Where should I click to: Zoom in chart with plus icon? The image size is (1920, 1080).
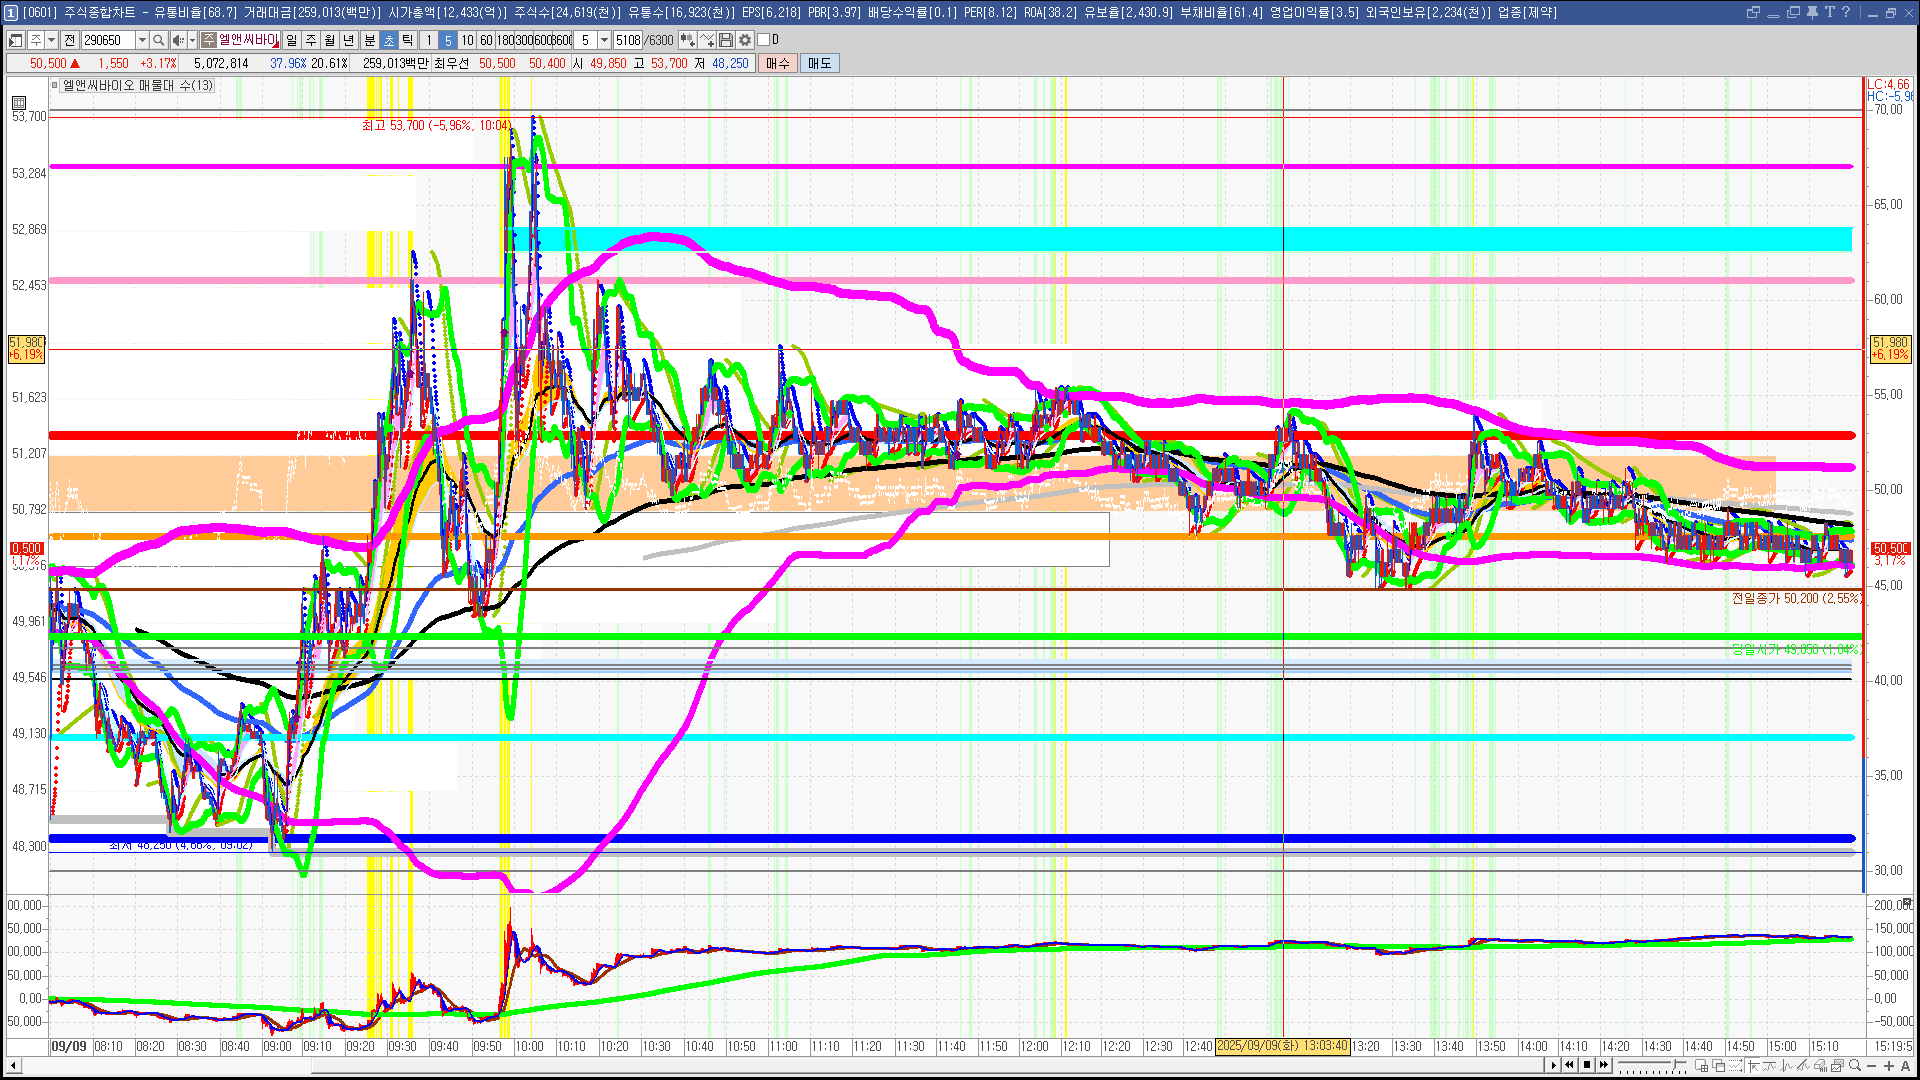click(1888, 1066)
